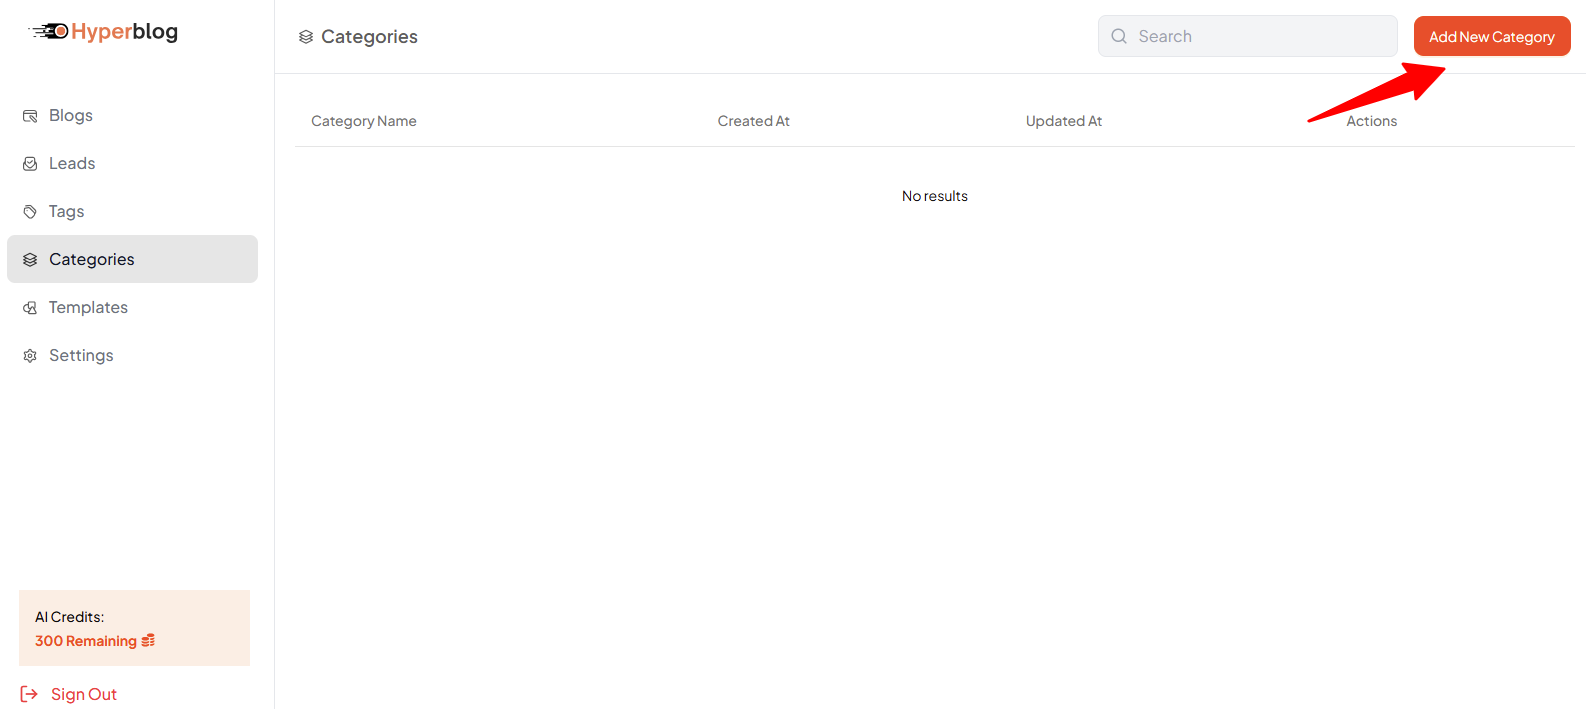Viewport: 1586px width, 709px height.
Task: Click the Categories layers icon in sidebar
Action: (x=30, y=260)
